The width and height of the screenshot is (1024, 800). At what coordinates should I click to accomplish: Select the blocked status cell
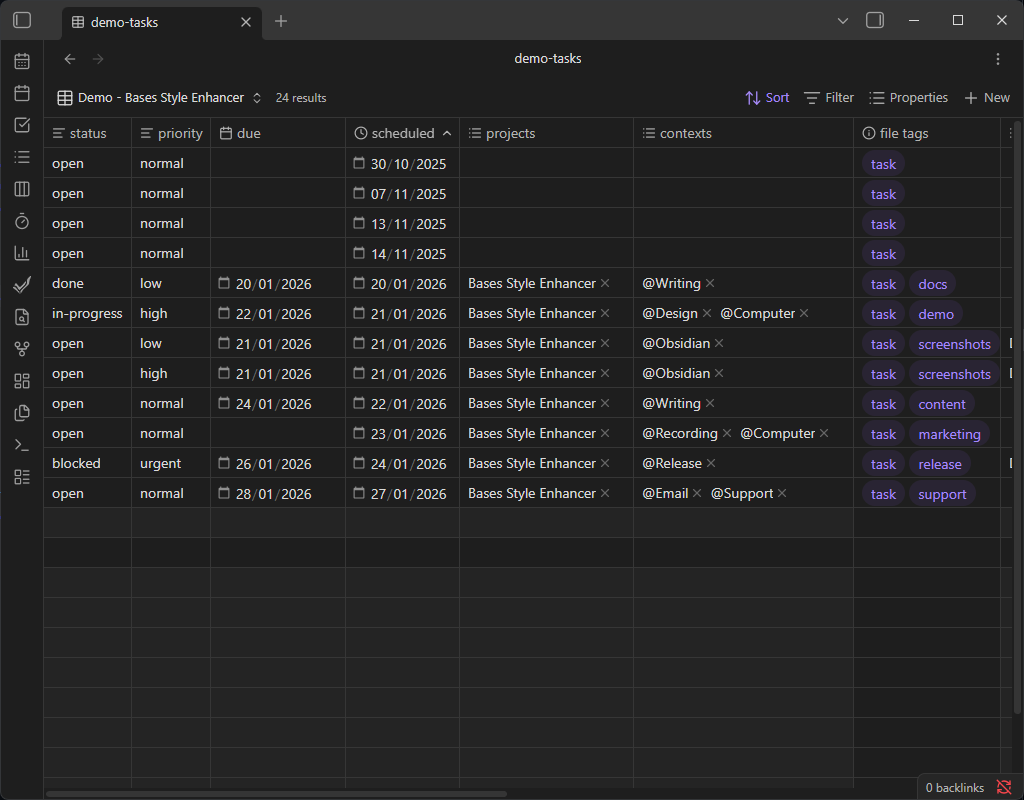88,463
